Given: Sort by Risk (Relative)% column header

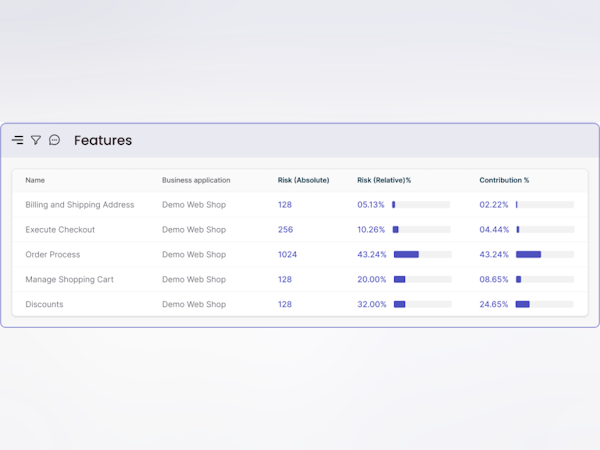Looking at the screenshot, I should click(x=384, y=180).
